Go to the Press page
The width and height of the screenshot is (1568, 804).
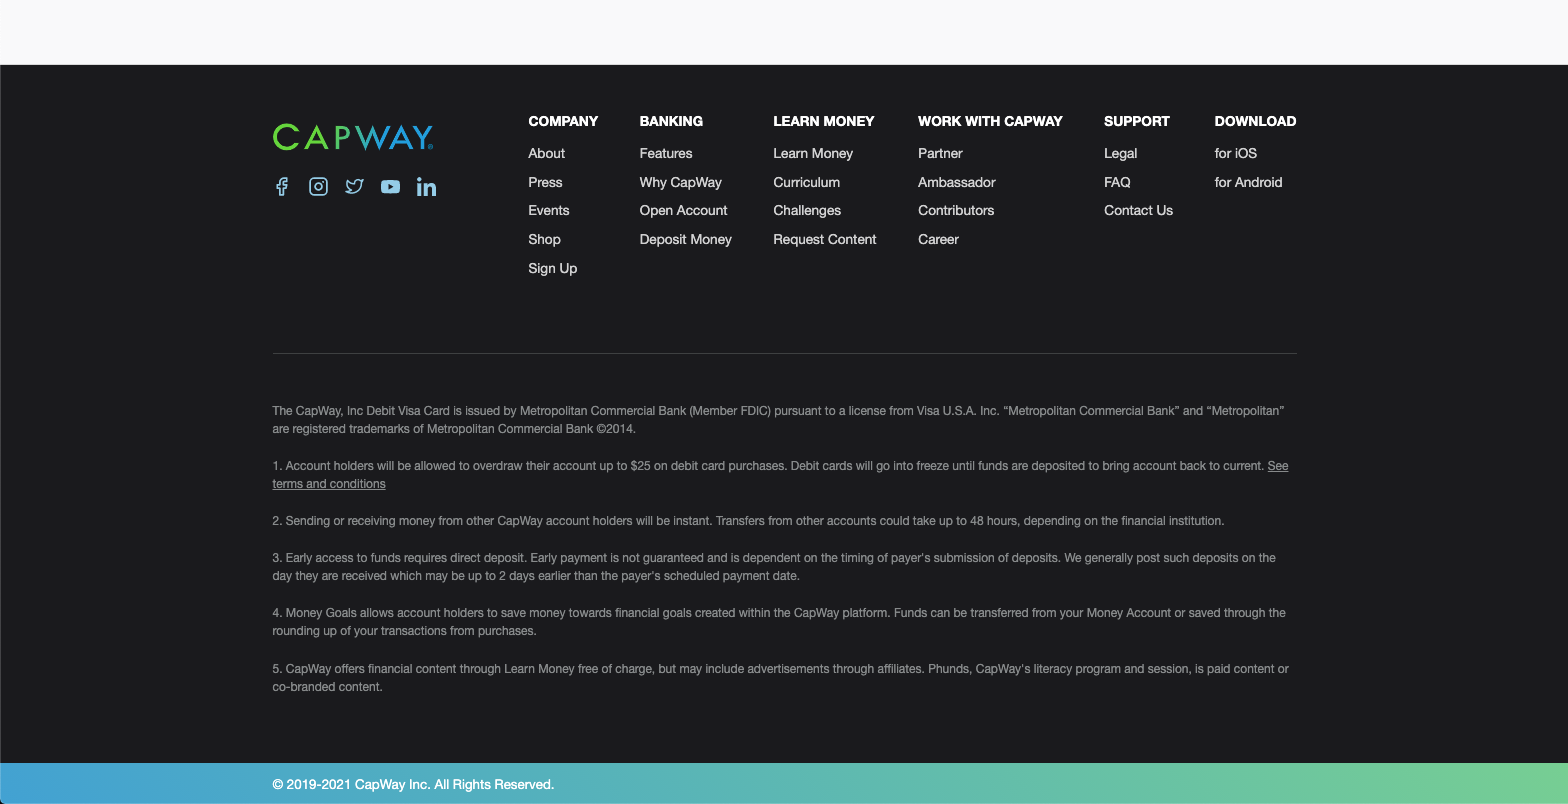tap(545, 182)
